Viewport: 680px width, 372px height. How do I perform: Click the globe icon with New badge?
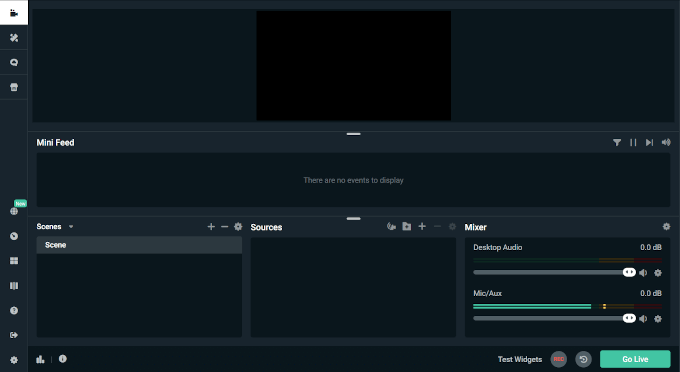pyautogui.click(x=14, y=211)
